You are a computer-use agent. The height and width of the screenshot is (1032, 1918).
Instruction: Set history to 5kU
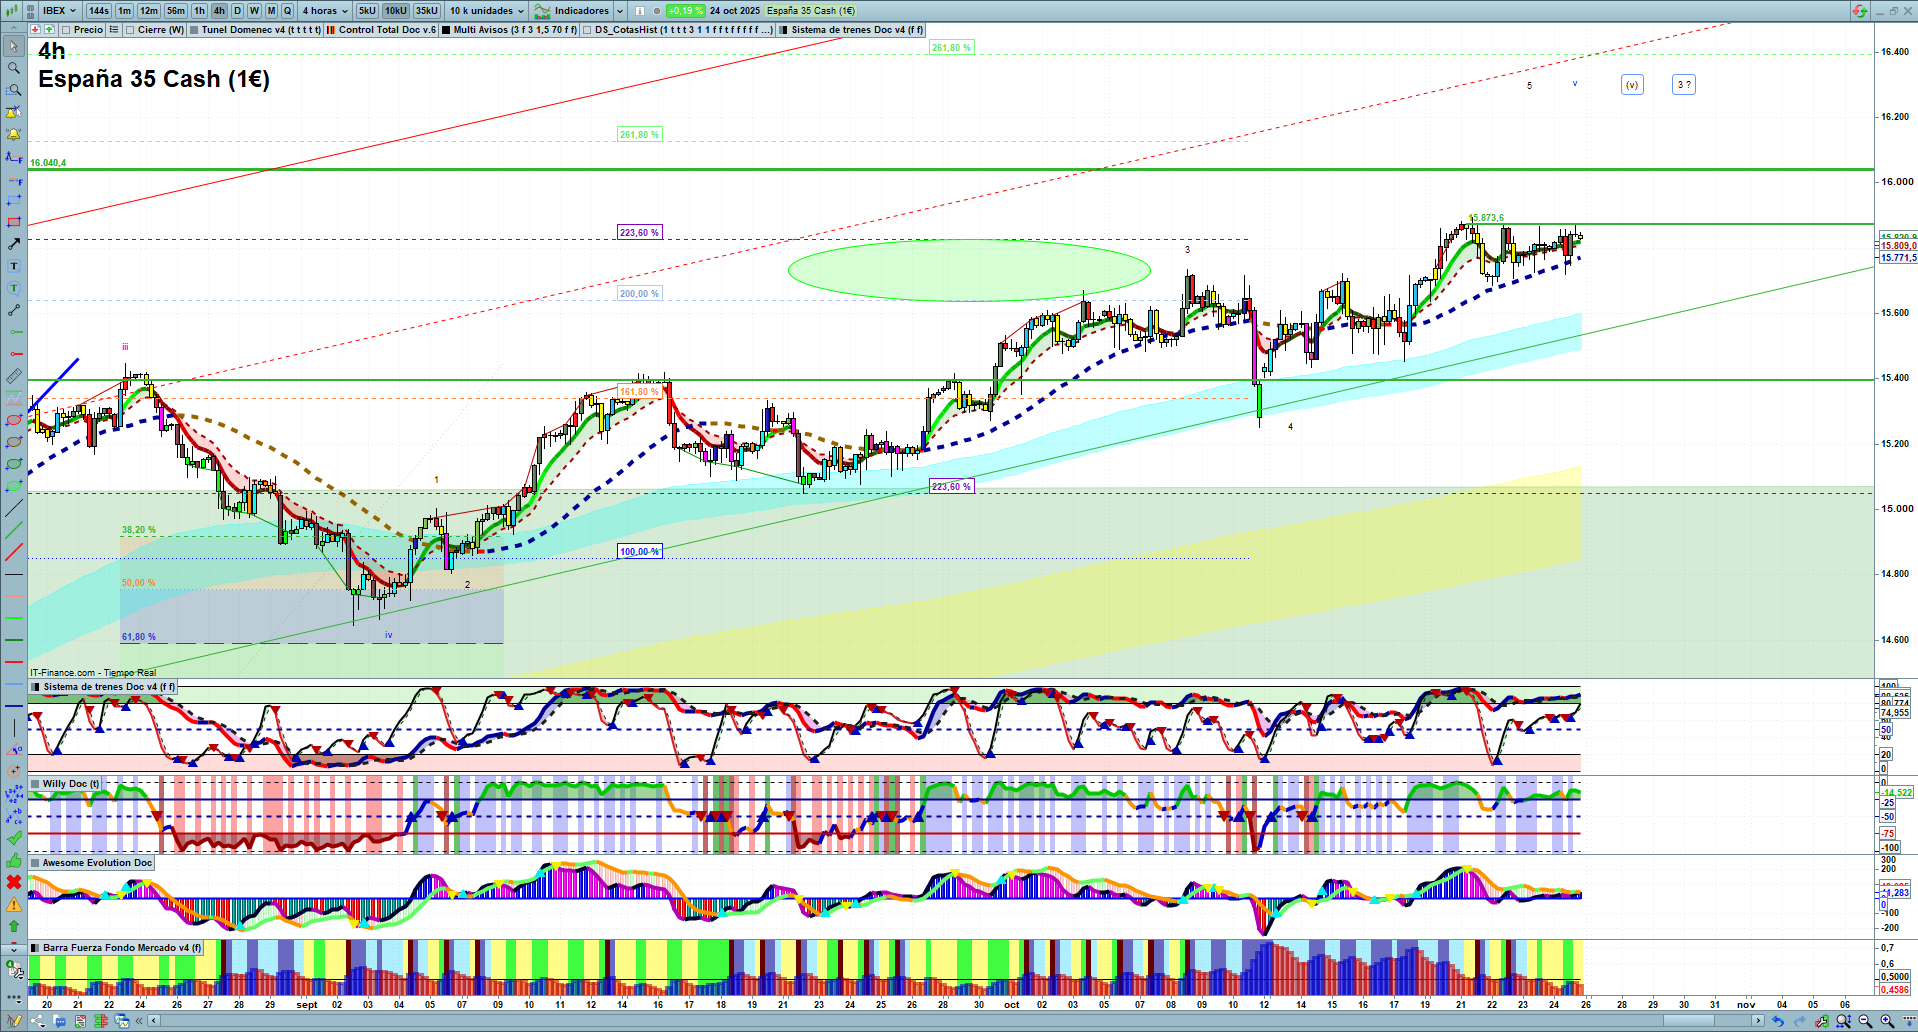tap(367, 11)
